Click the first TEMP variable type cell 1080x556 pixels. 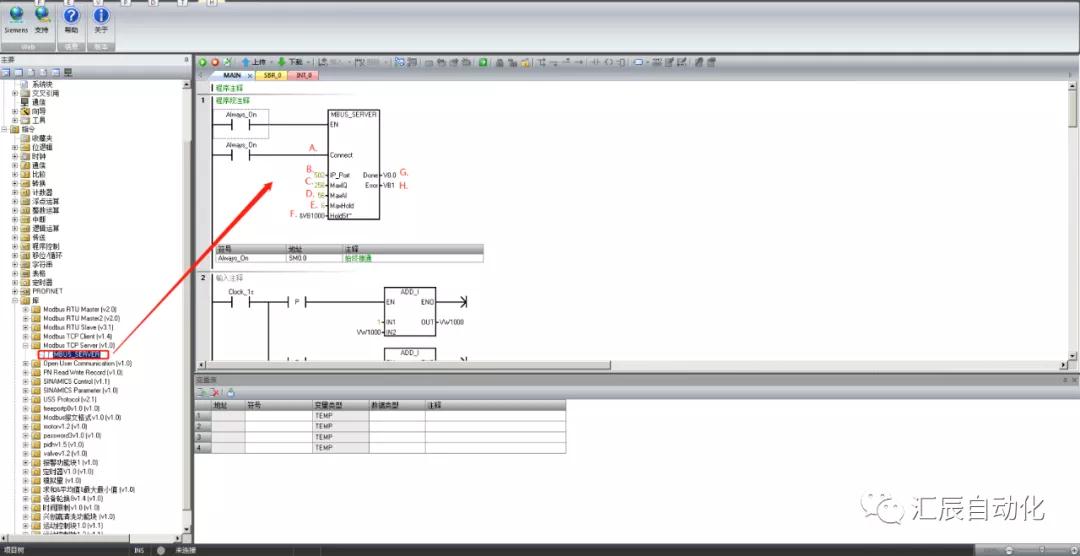(x=340, y=417)
